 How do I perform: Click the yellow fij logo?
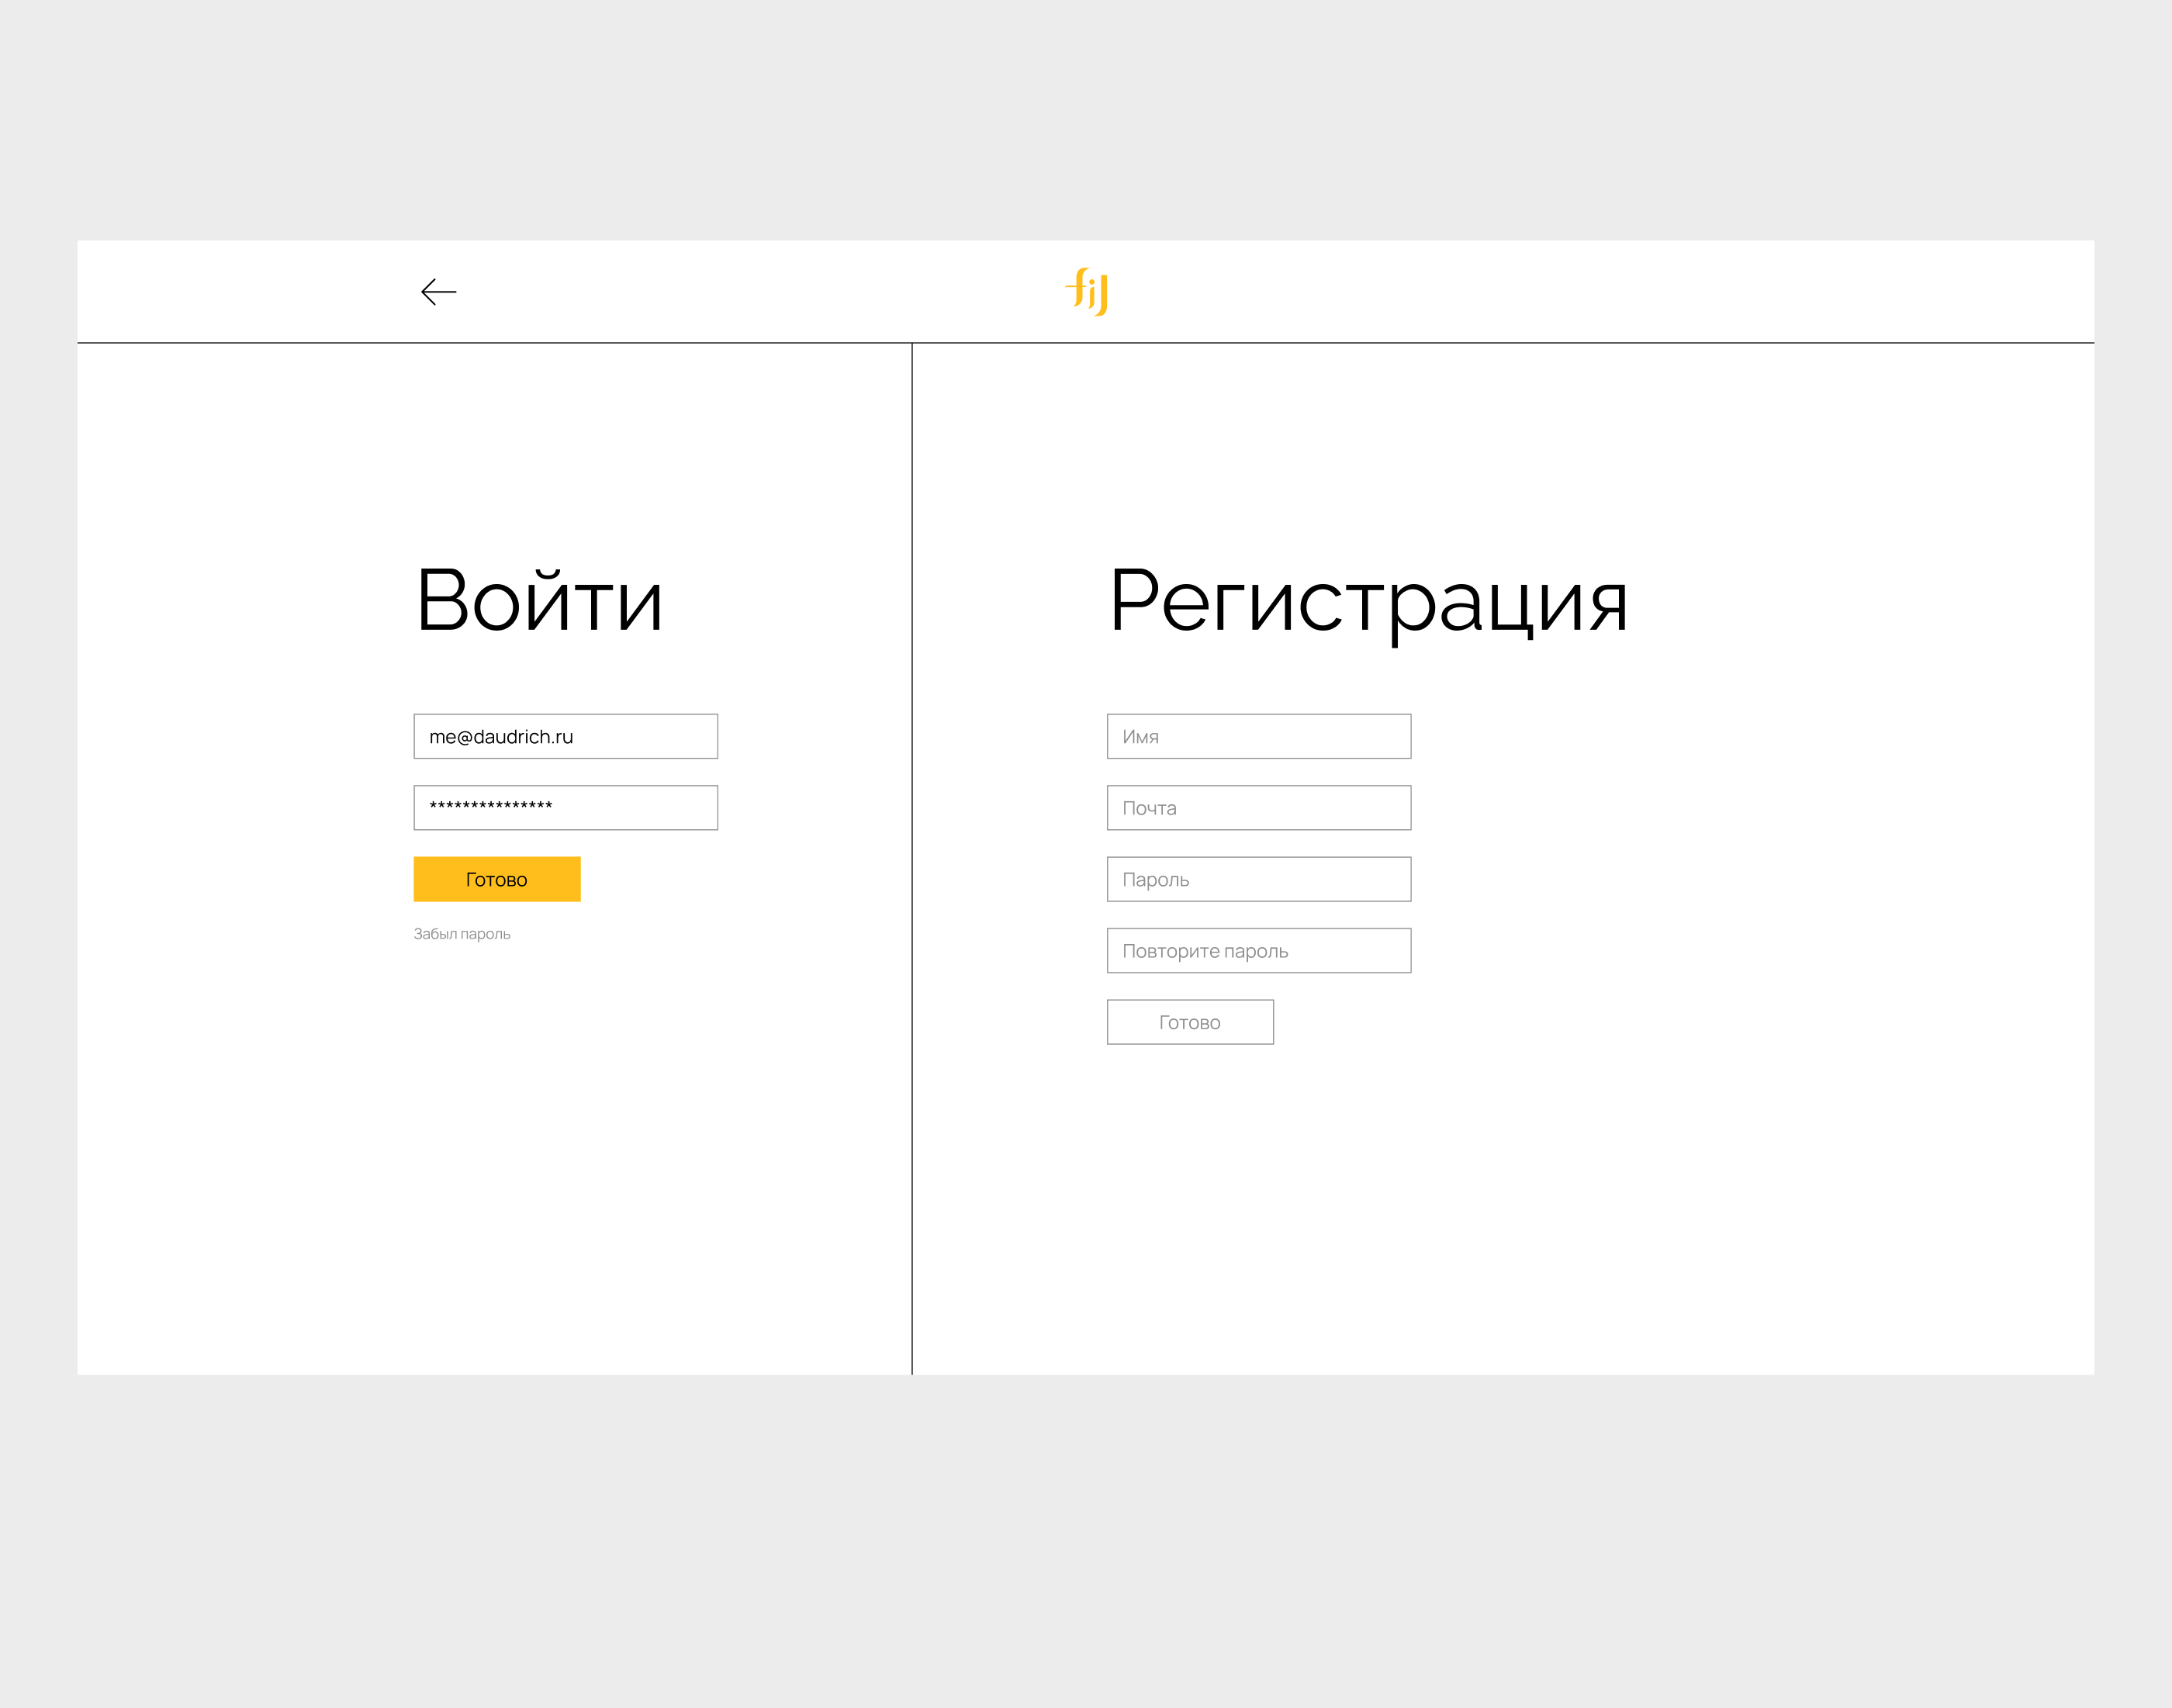coord(1087,291)
